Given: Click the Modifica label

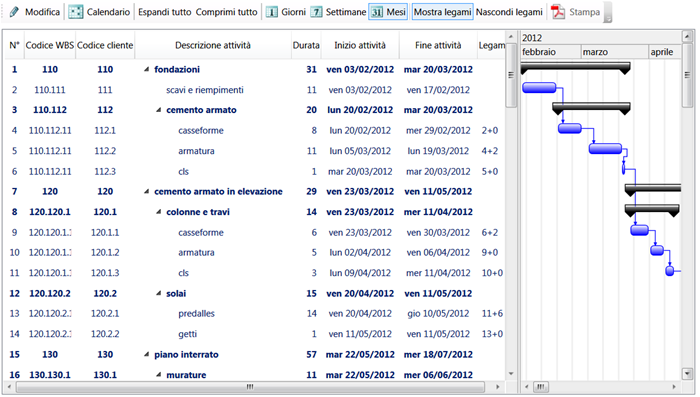Looking at the screenshot, I should tap(42, 12).
